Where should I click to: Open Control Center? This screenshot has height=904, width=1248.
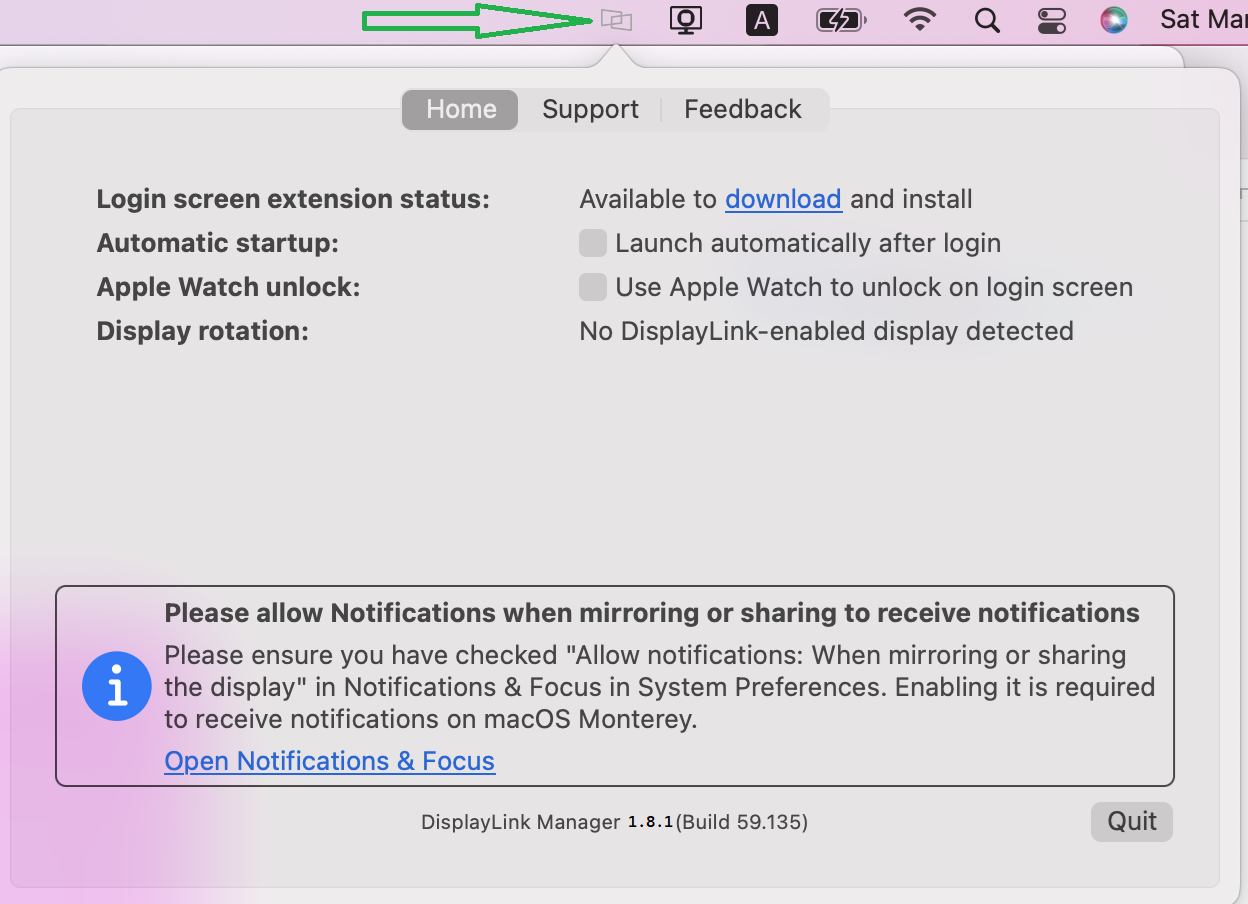pos(1051,19)
